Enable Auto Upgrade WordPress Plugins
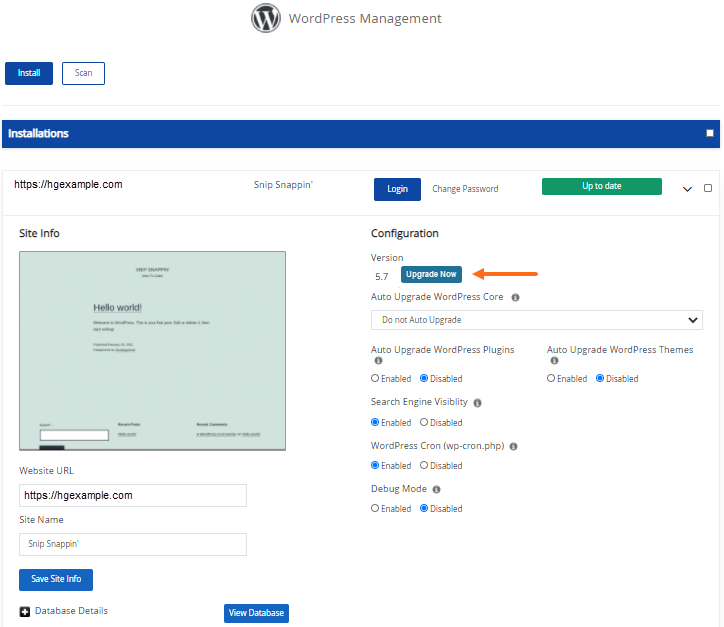Viewport: 724px width, 627px height. tap(375, 378)
